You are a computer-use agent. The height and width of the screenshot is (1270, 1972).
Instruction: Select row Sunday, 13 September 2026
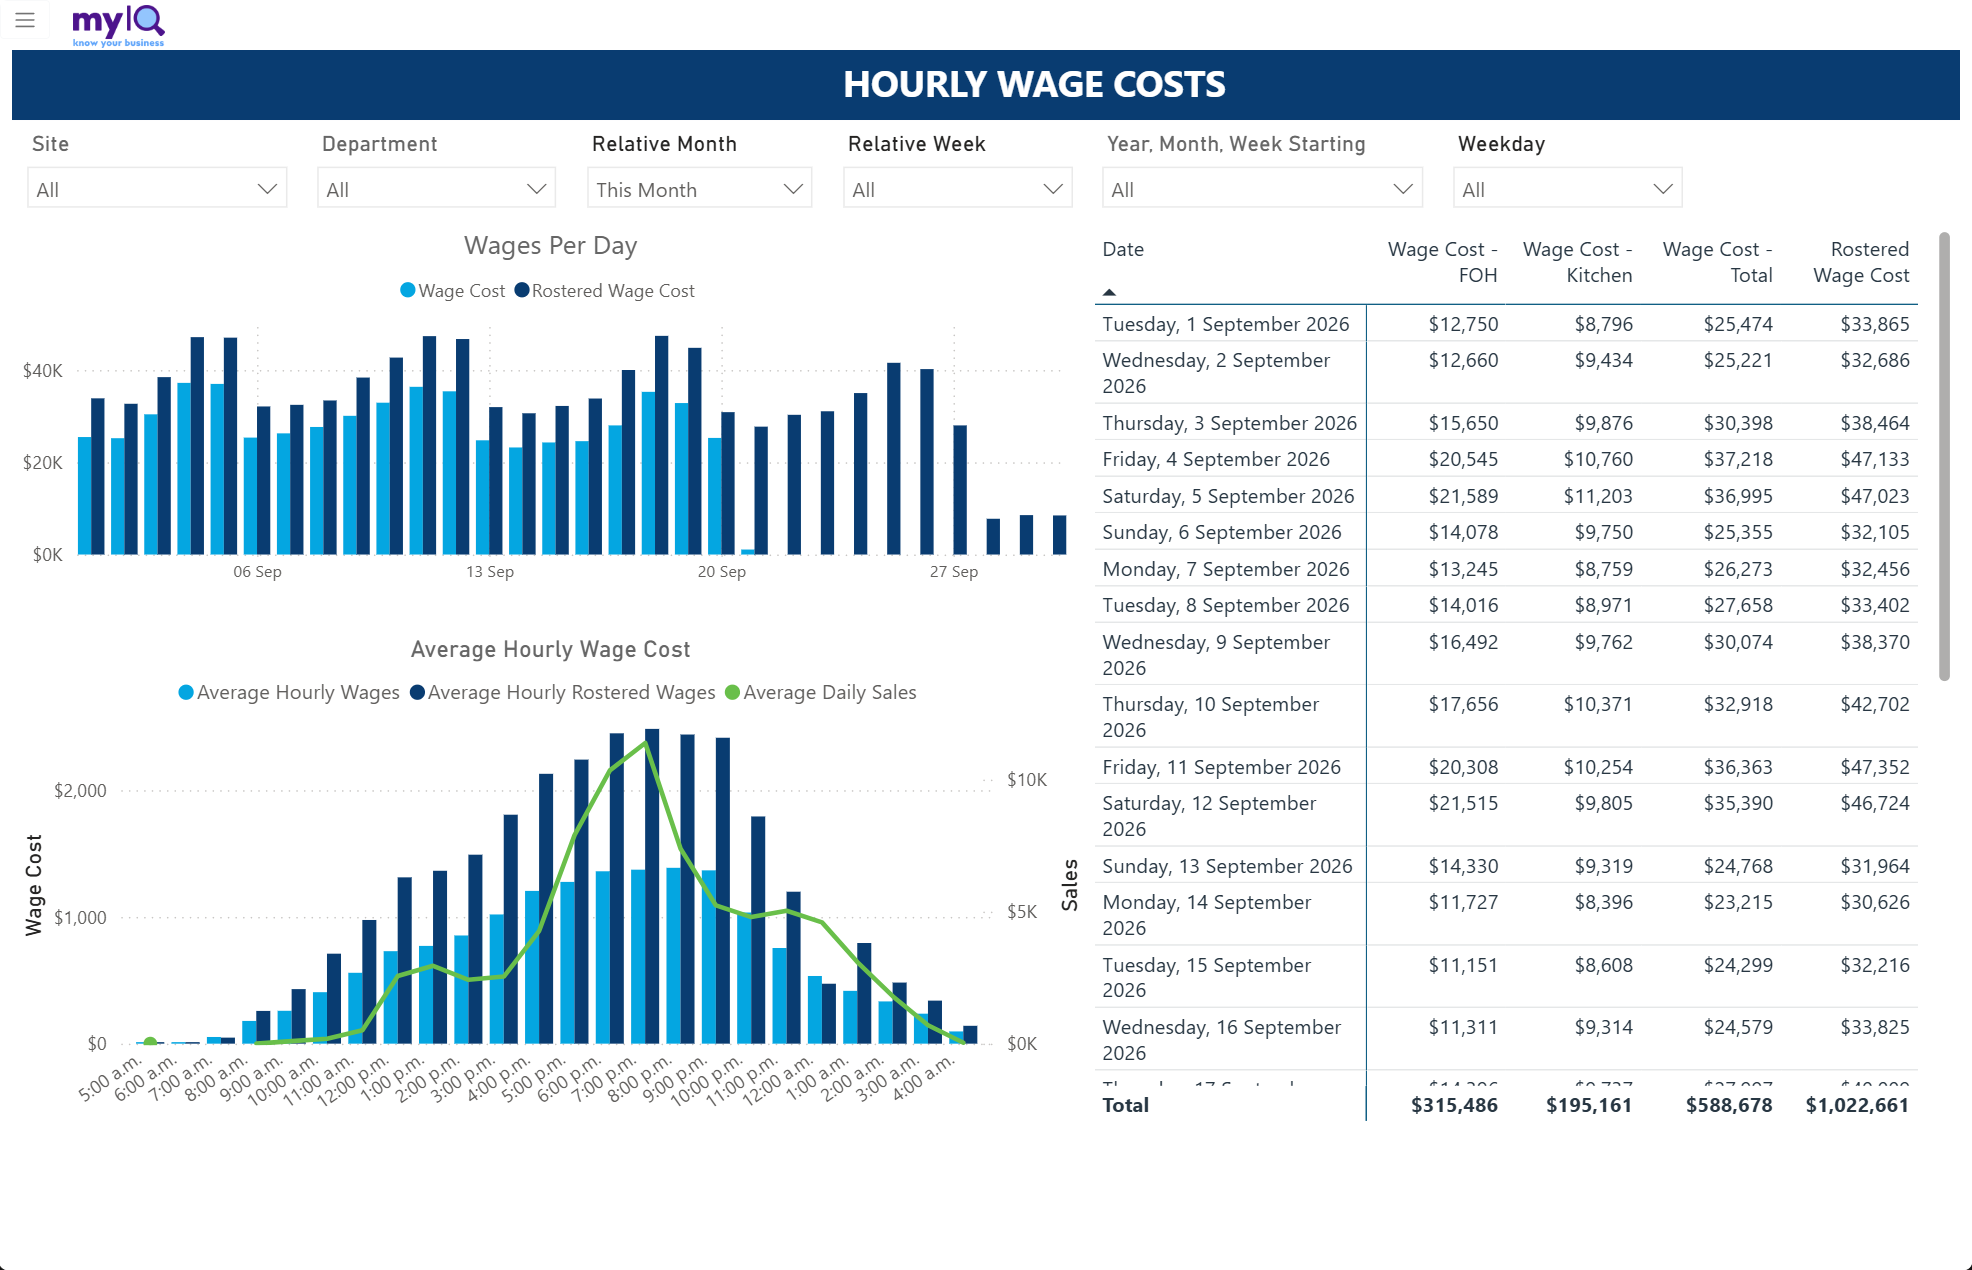(1506, 866)
